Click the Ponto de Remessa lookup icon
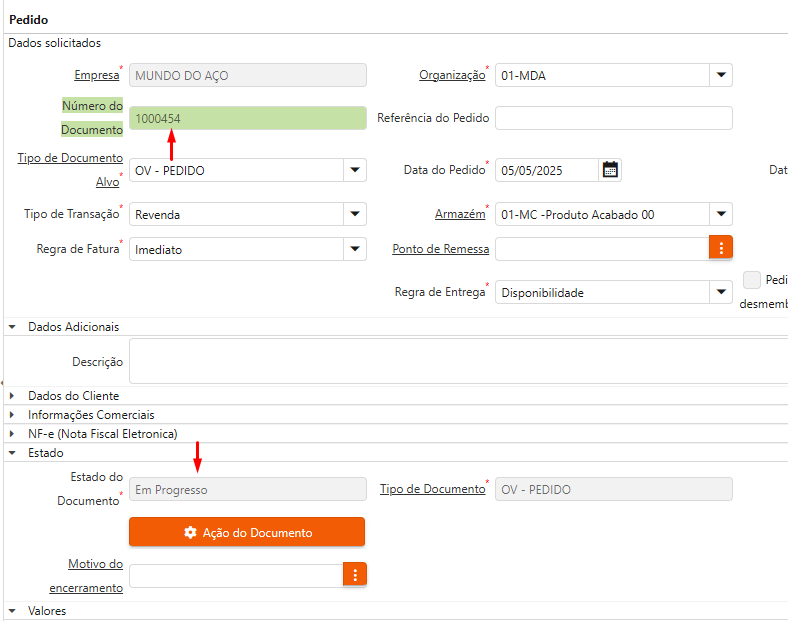788x621 pixels. 721,248
